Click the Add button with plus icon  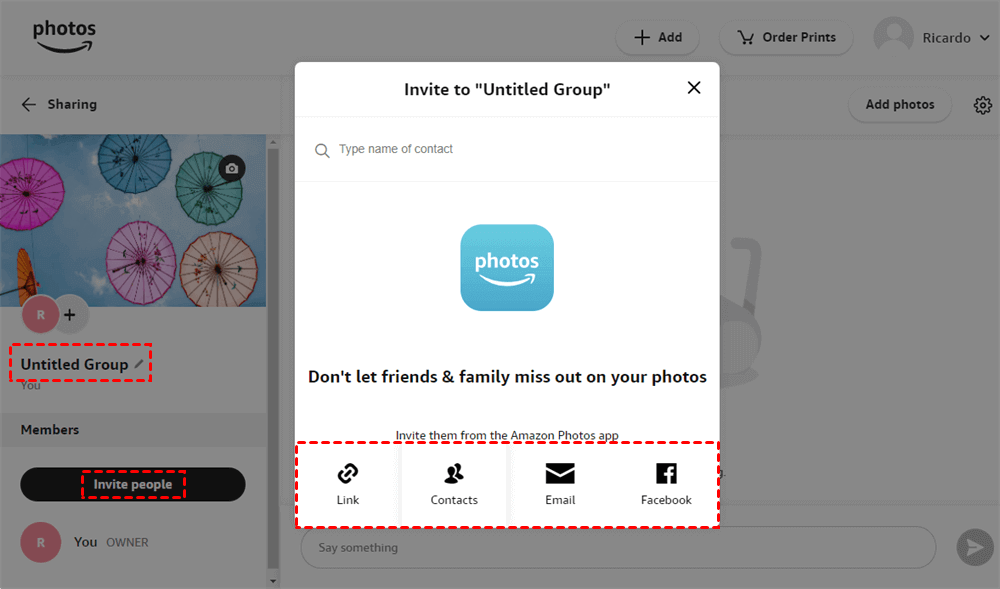(658, 38)
